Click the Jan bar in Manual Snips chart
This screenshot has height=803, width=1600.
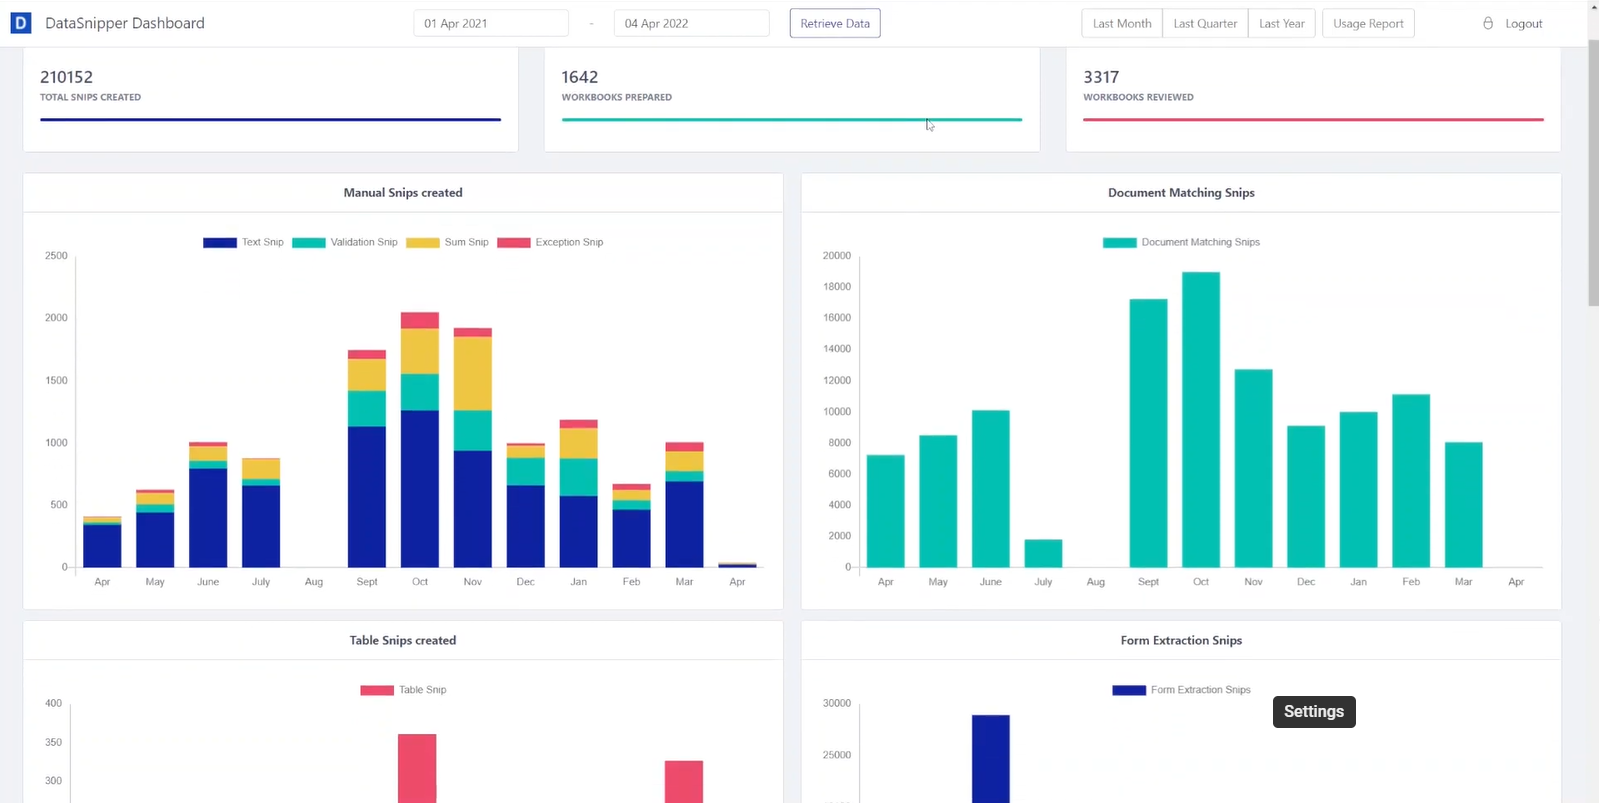[579, 494]
